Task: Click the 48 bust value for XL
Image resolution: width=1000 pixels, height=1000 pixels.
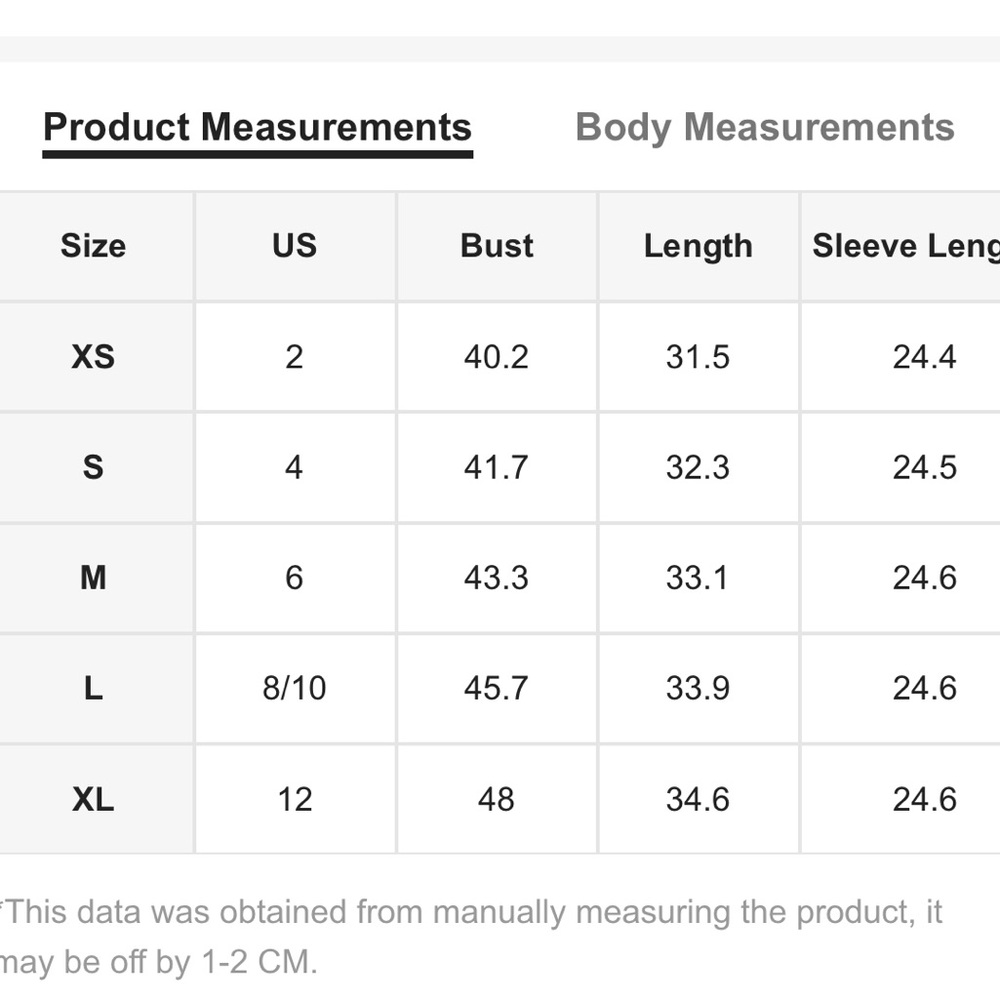Action: (x=496, y=799)
